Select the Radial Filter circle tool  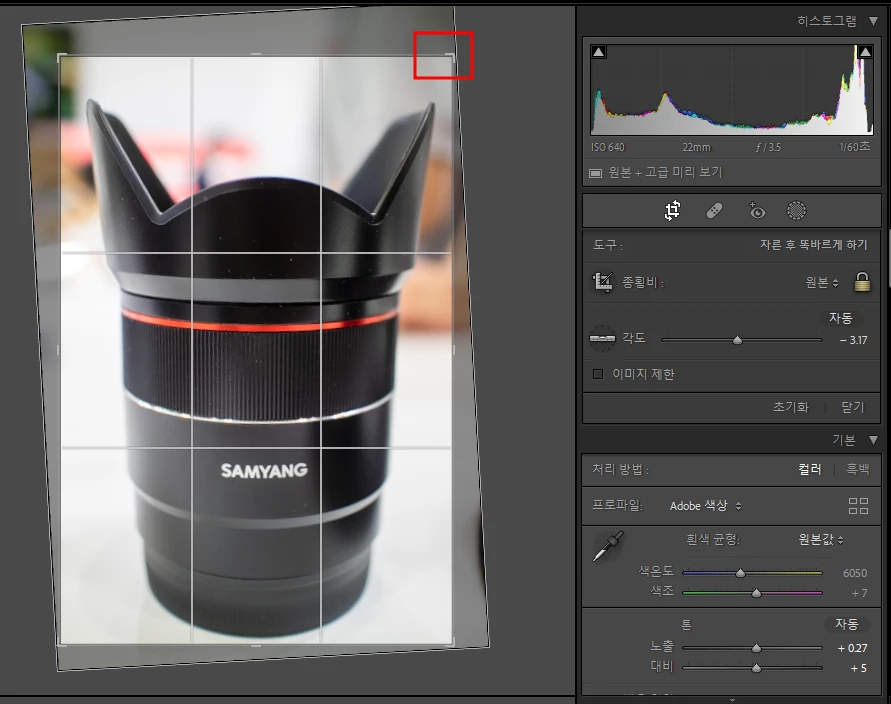[796, 211]
